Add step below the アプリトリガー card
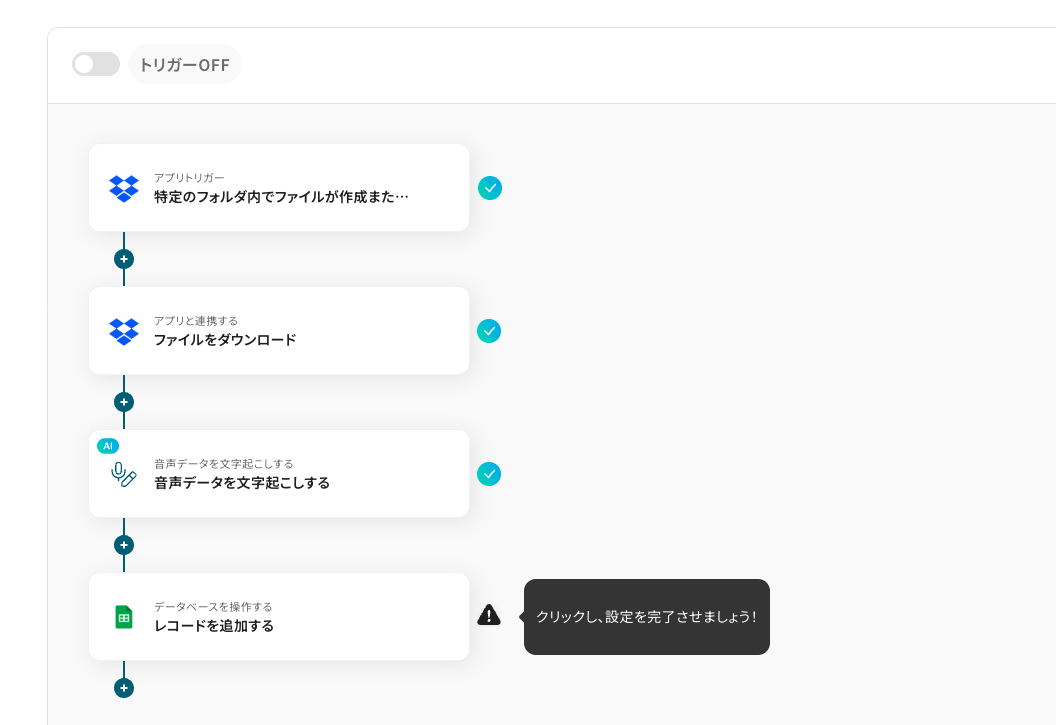The image size is (1056, 725). point(124,259)
